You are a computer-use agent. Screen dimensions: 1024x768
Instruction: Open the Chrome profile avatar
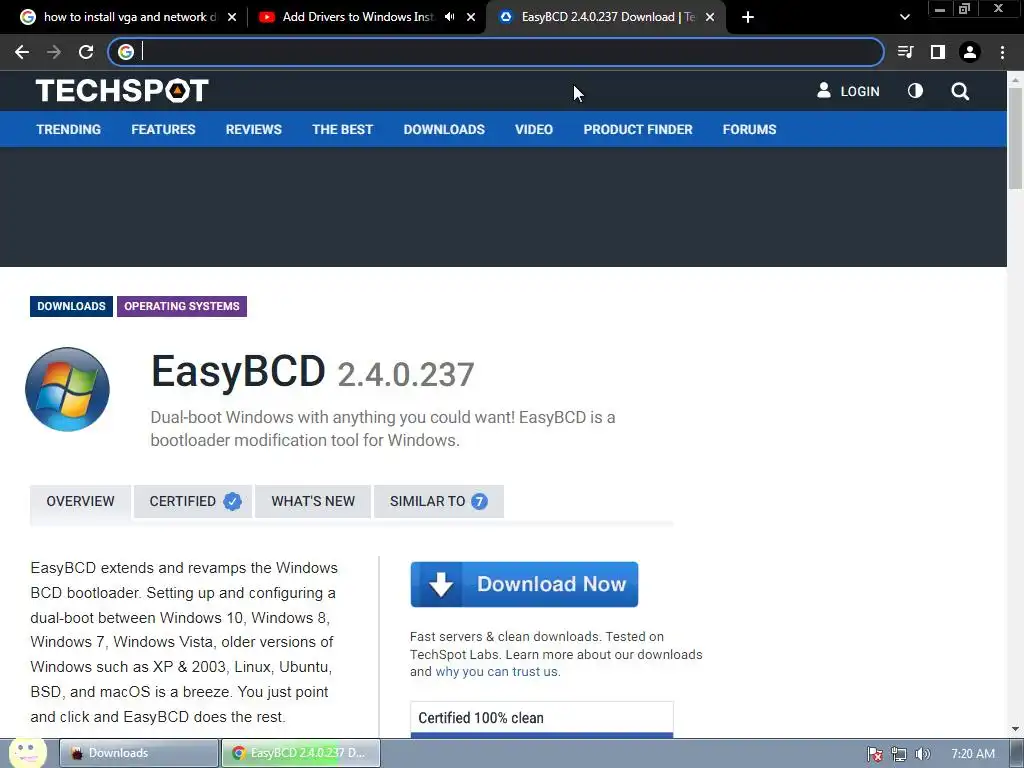[x=970, y=52]
